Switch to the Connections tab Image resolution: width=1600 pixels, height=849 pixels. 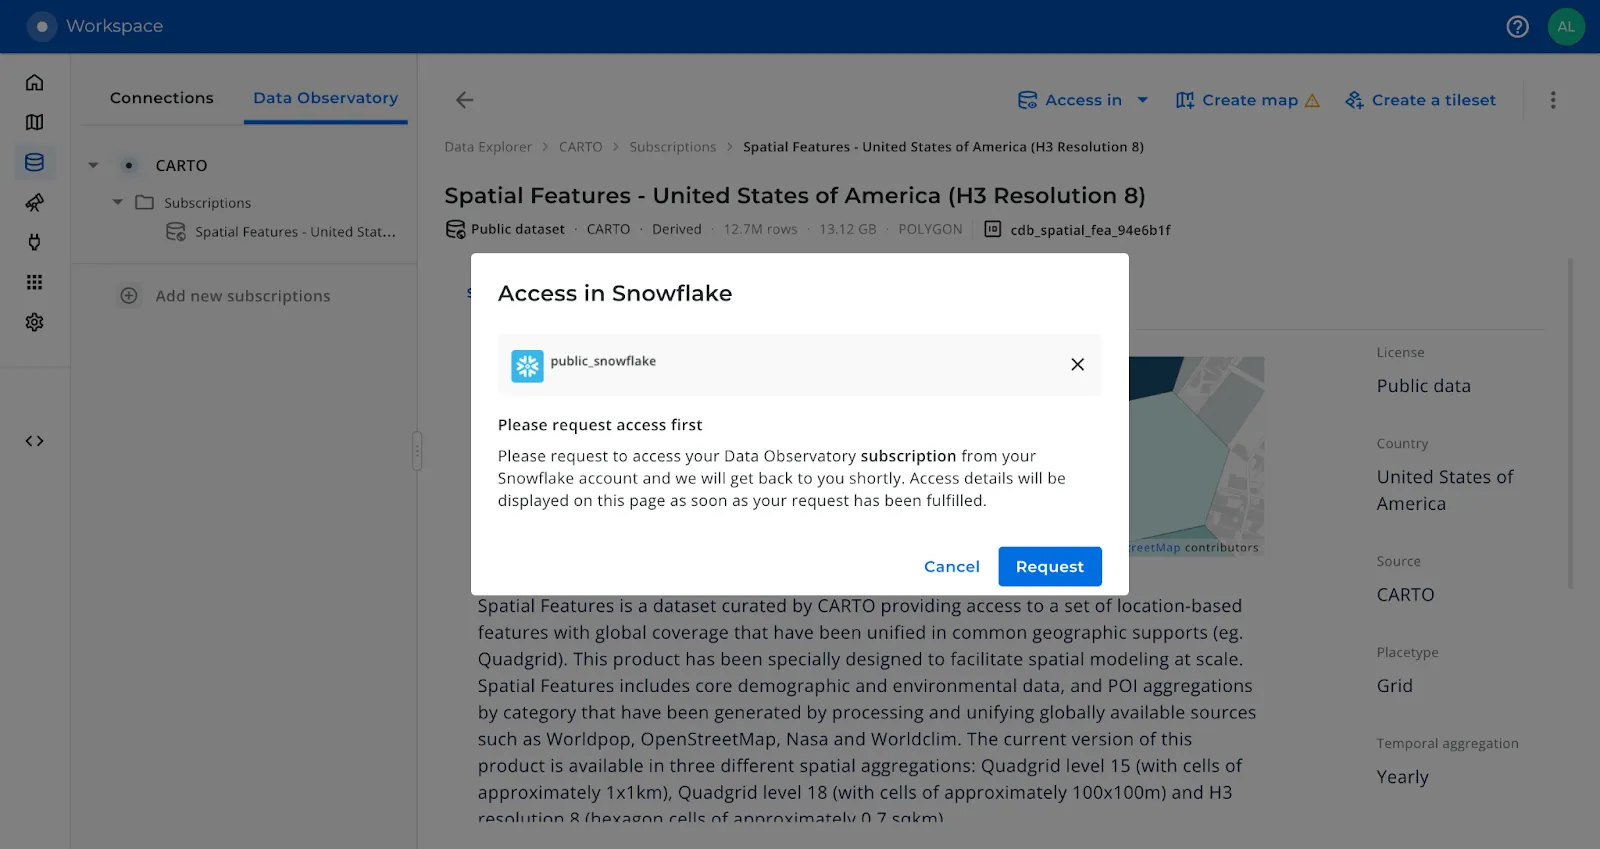(161, 98)
